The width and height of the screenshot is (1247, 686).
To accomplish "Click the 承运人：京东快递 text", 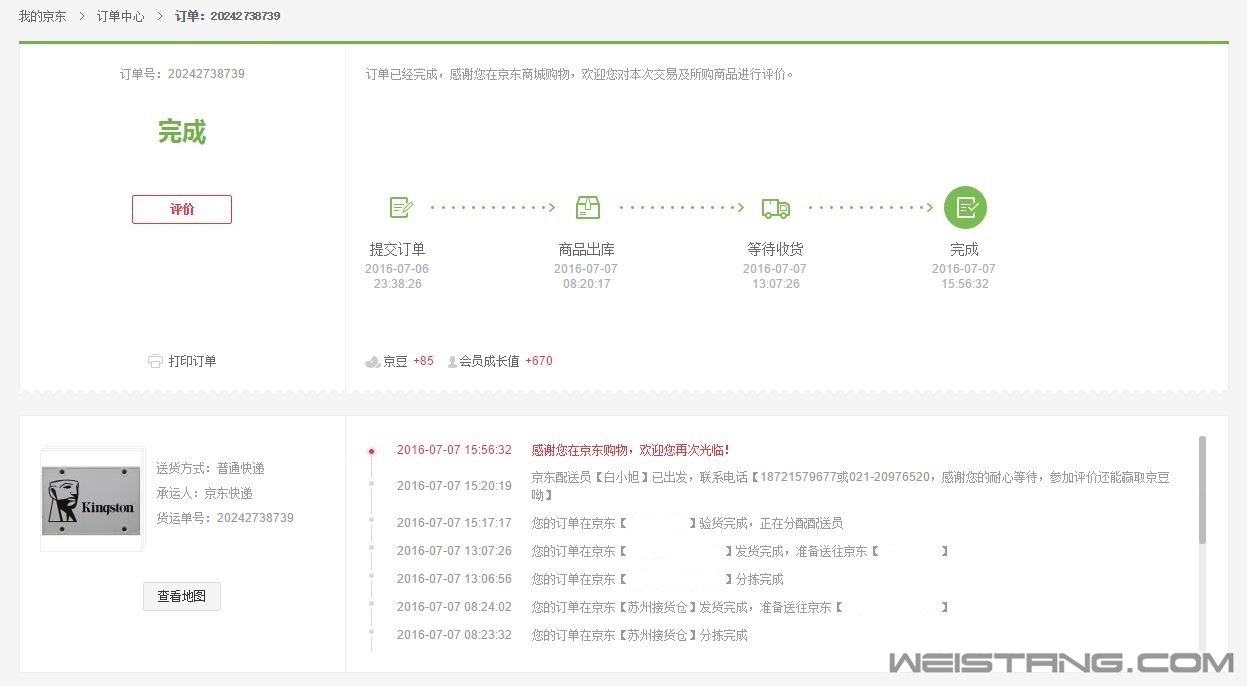I will [204, 493].
